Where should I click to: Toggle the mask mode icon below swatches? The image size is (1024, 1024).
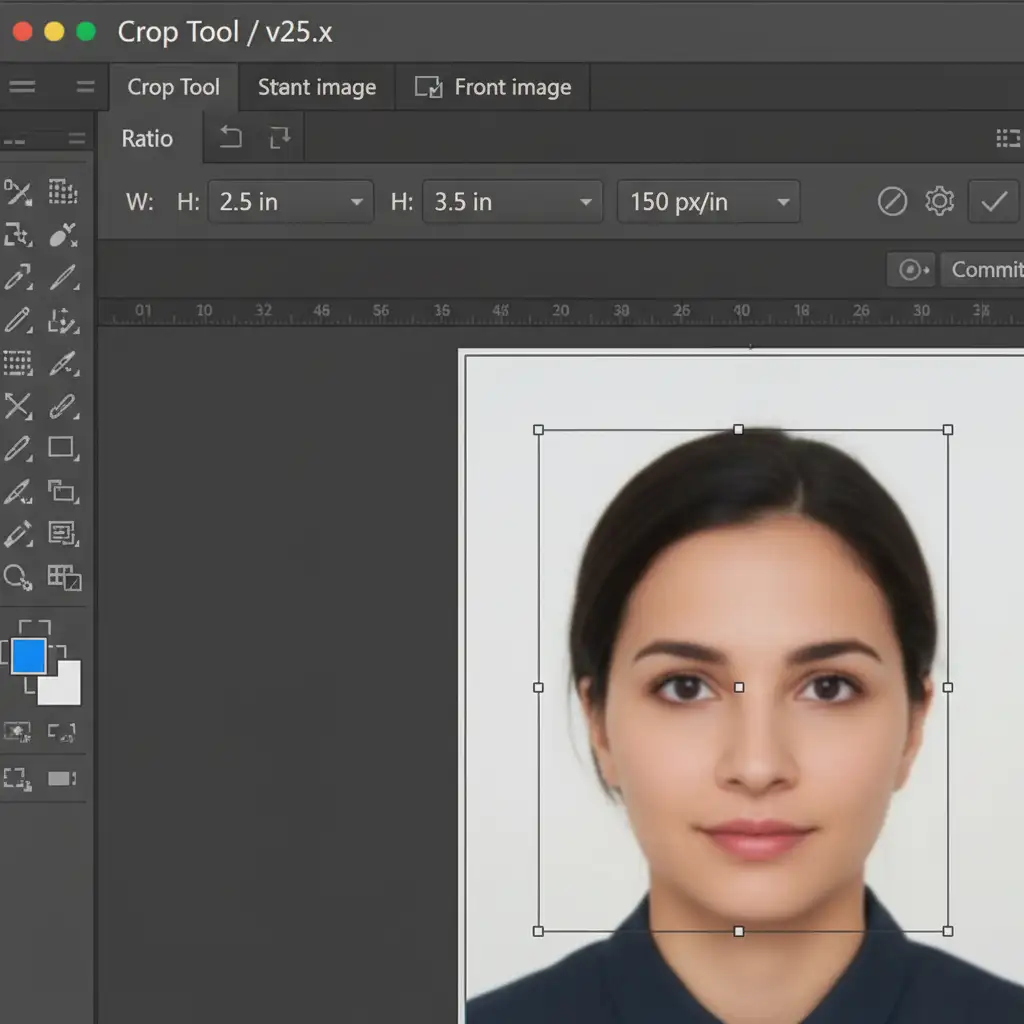coord(17,733)
